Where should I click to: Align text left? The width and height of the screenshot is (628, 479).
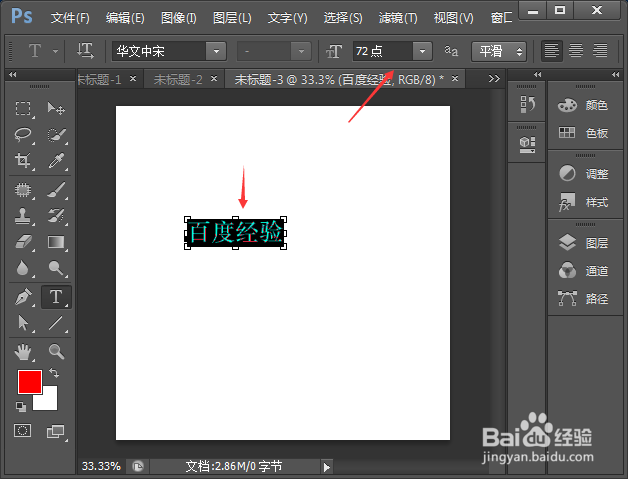pos(552,51)
